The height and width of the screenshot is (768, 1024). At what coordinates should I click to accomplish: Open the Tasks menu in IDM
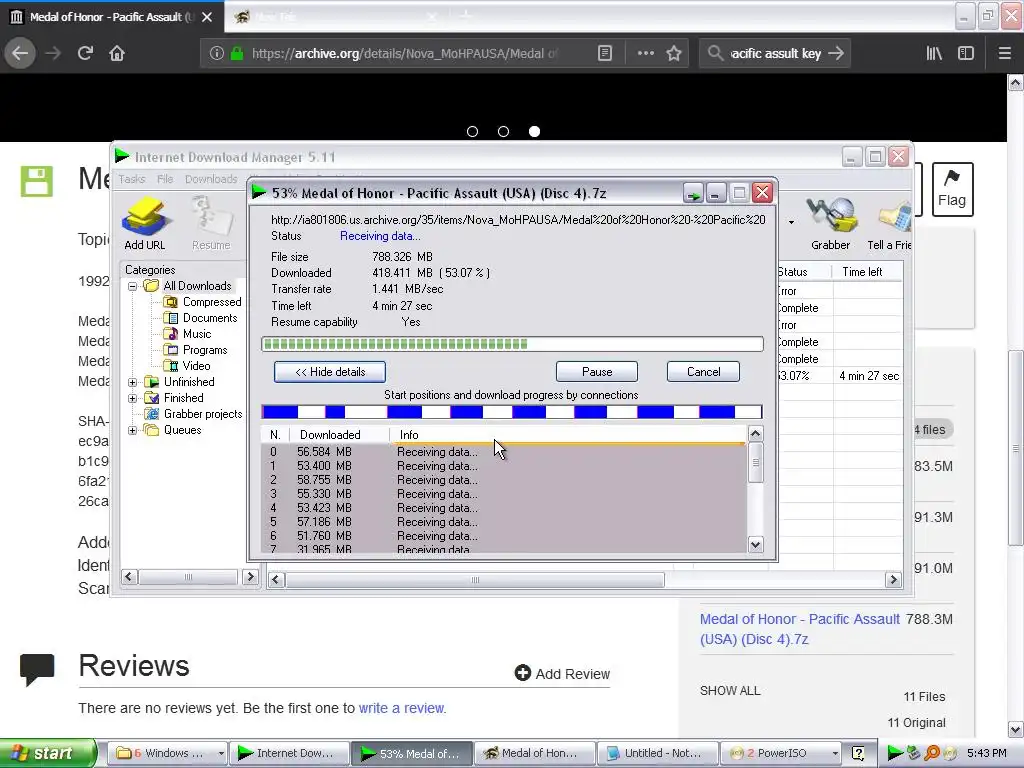click(x=132, y=179)
